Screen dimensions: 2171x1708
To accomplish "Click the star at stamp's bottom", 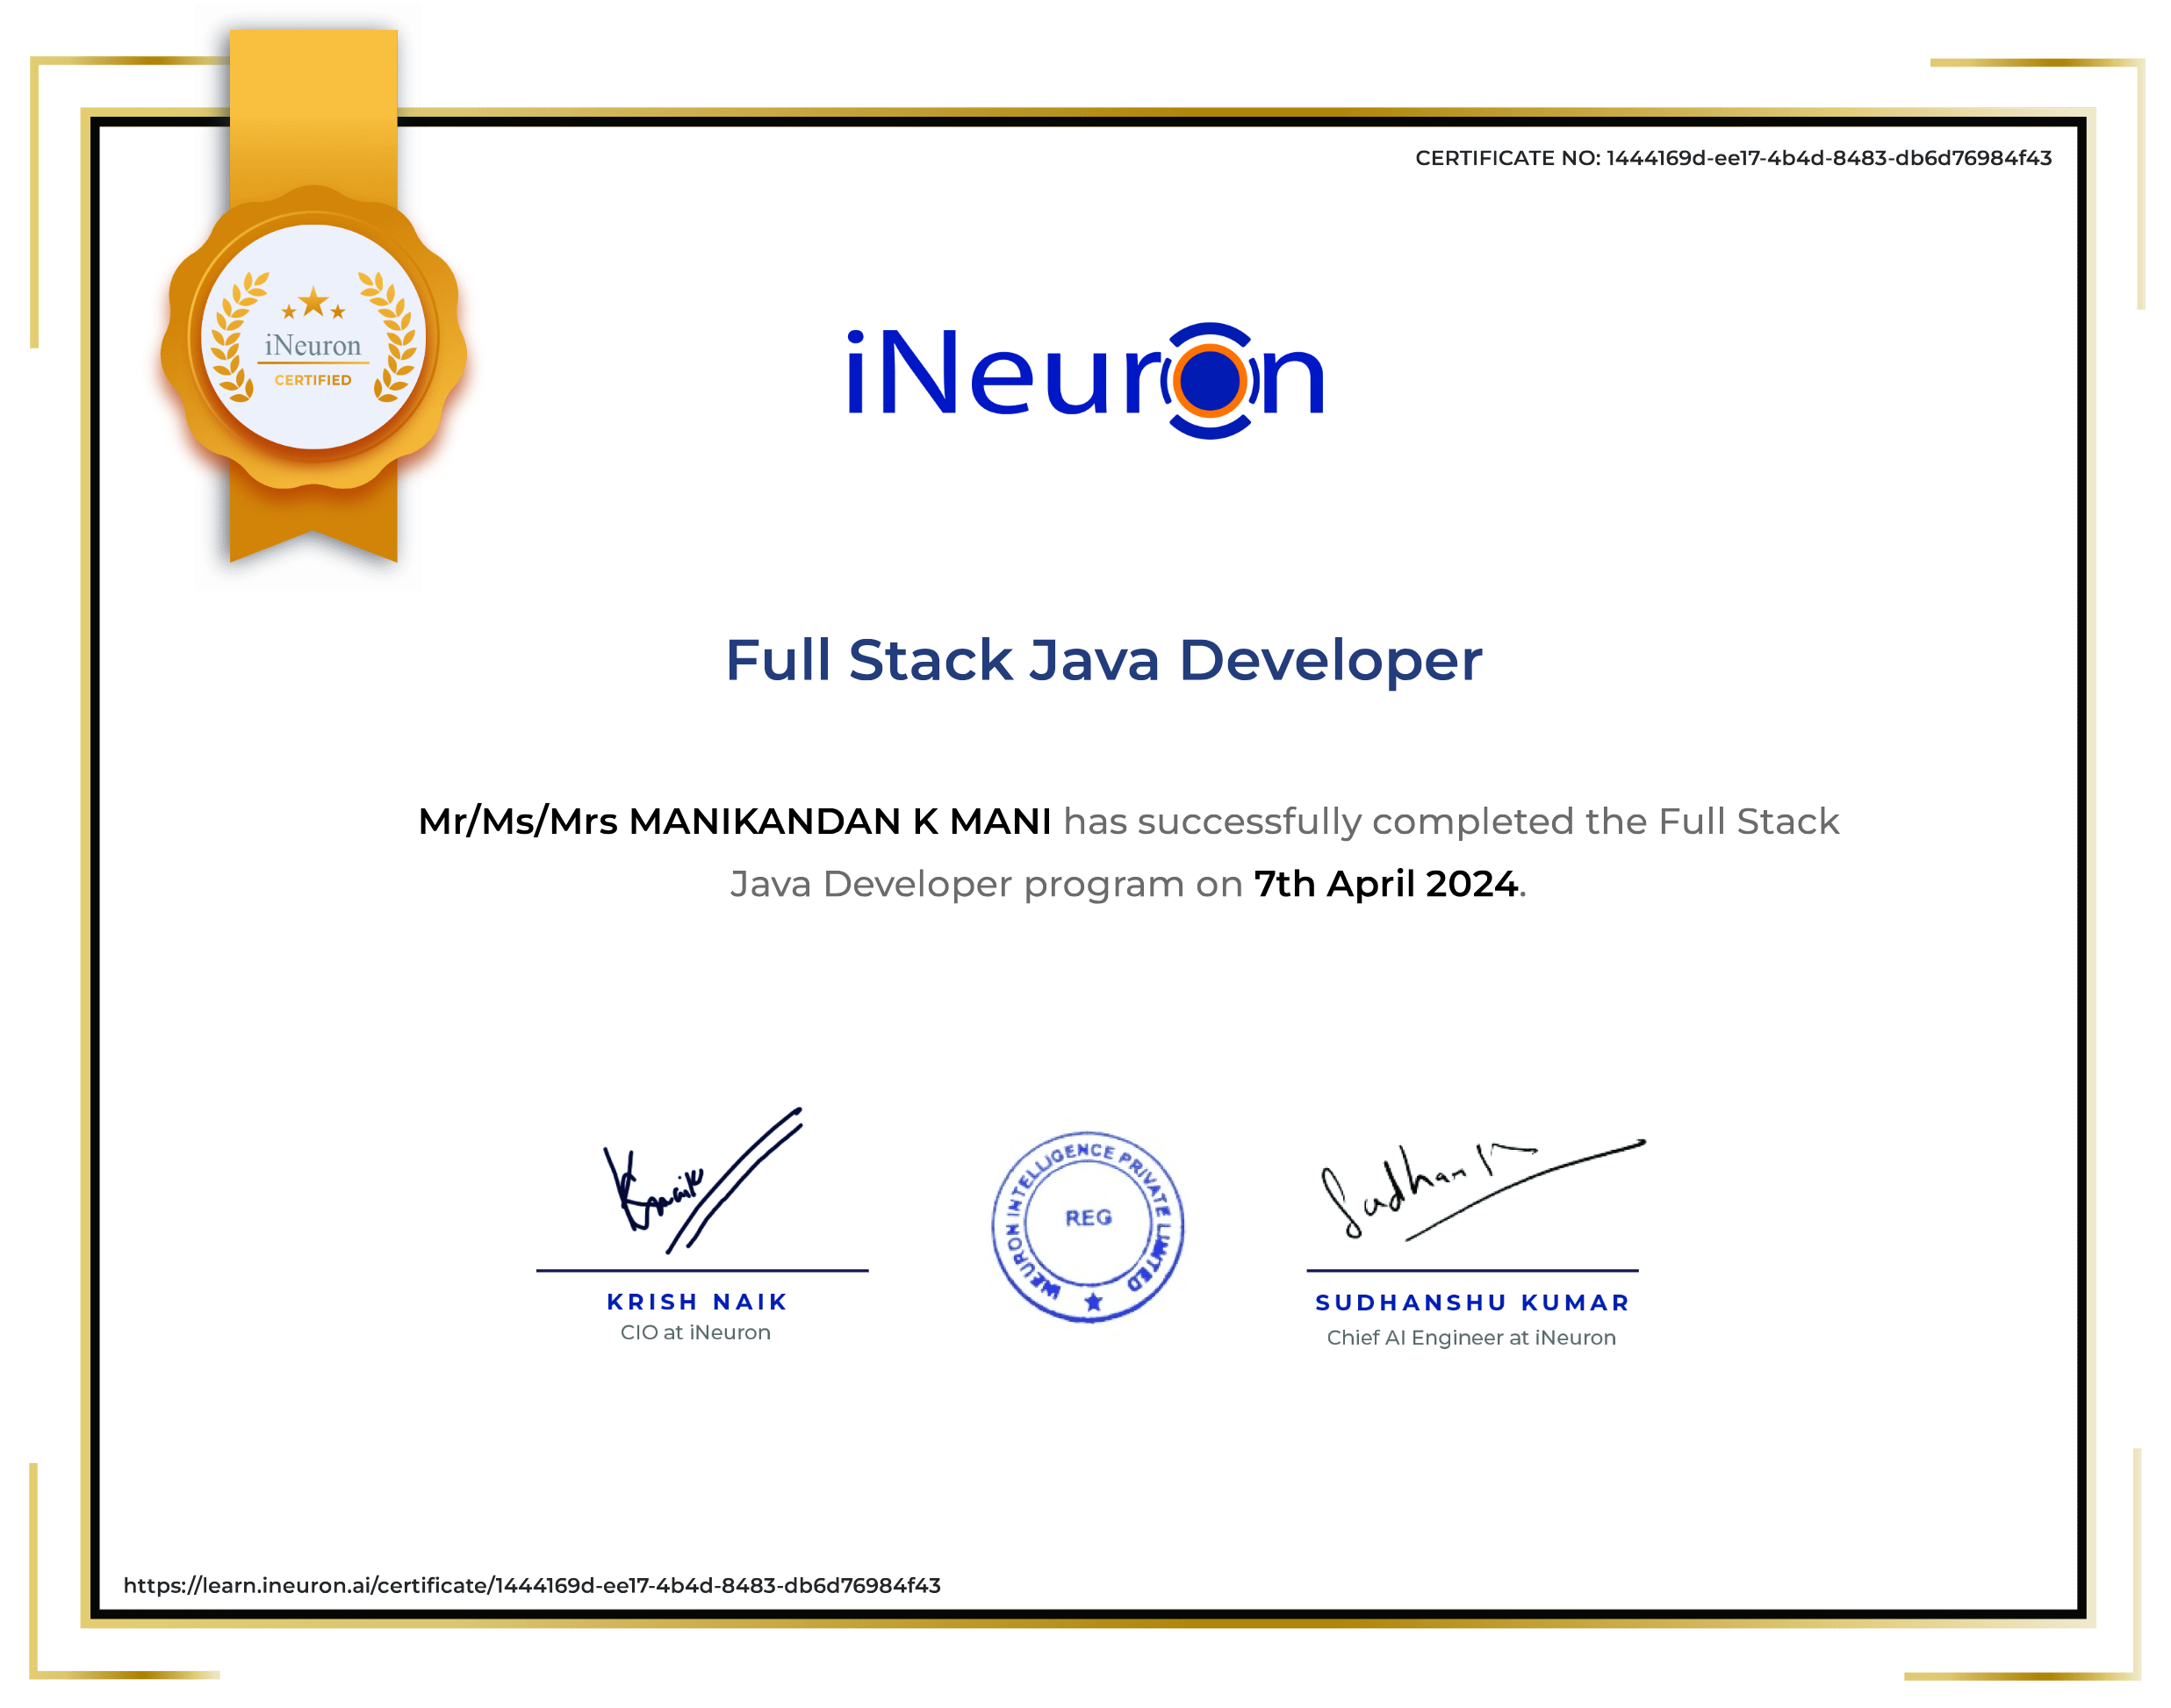I will point(1093,1301).
